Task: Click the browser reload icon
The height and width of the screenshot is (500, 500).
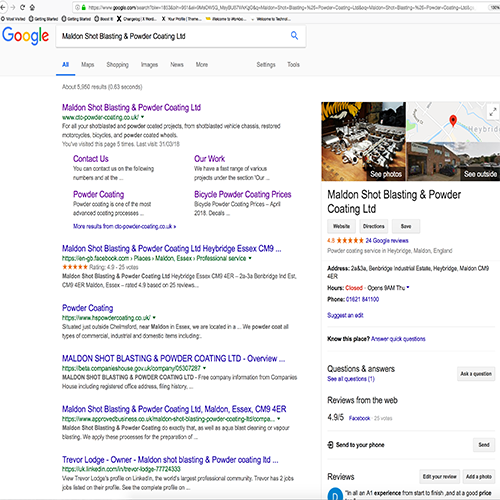Action: tap(22, 7)
